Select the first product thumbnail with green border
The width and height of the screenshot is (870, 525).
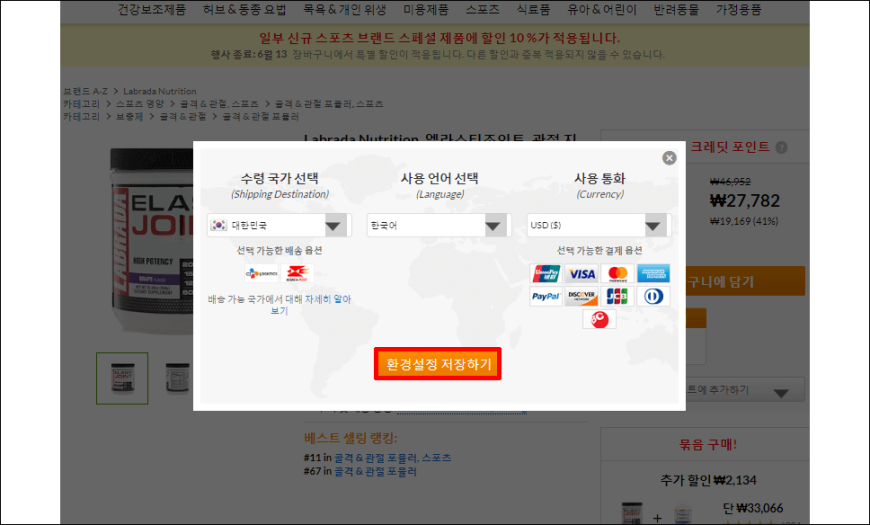(122, 378)
